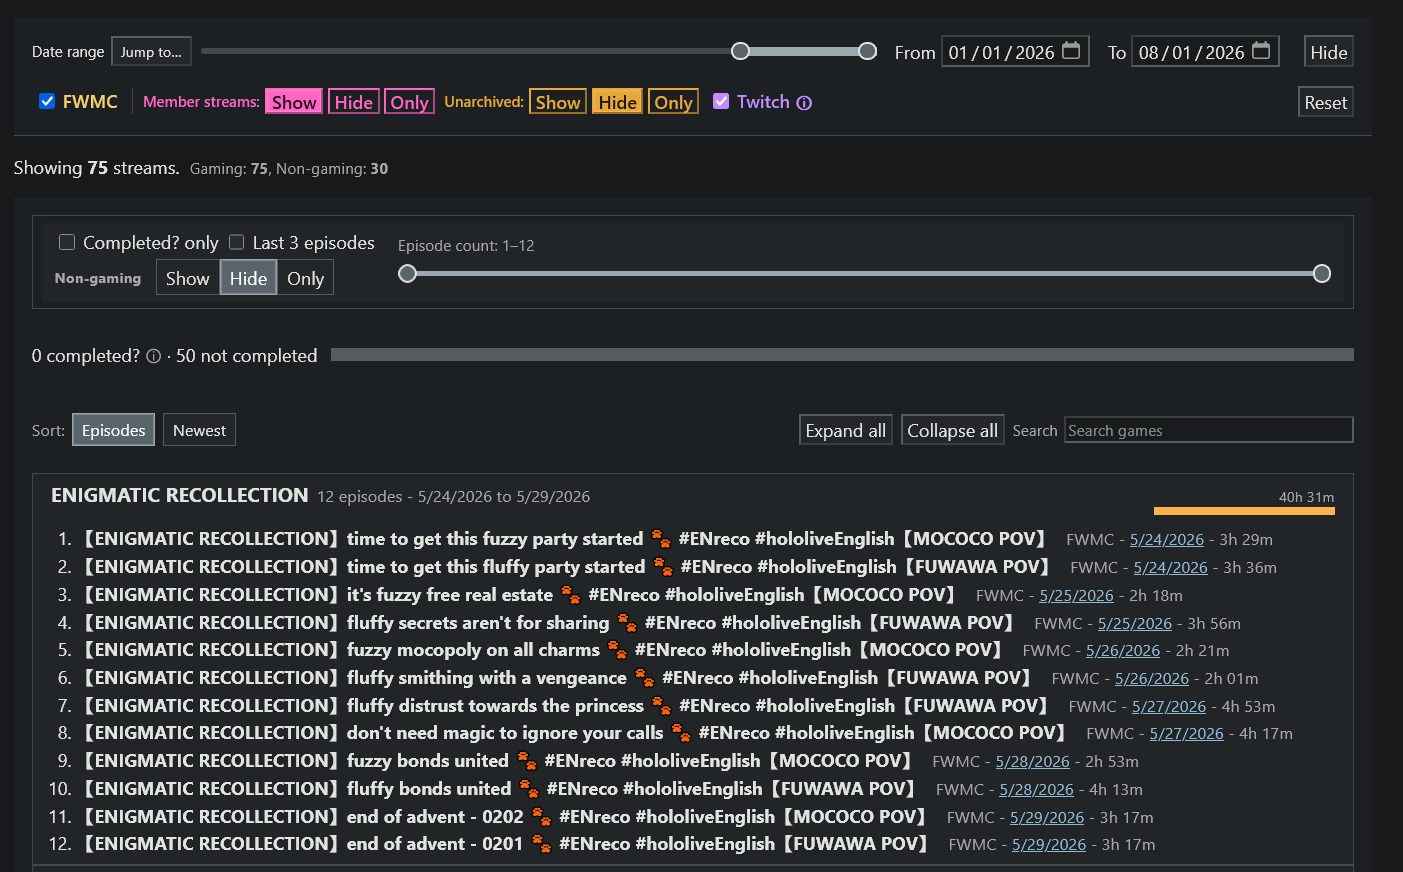Viewport: 1403px width, 872px height.
Task: Click the Episode count slider's minimum handle
Action: (x=407, y=273)
